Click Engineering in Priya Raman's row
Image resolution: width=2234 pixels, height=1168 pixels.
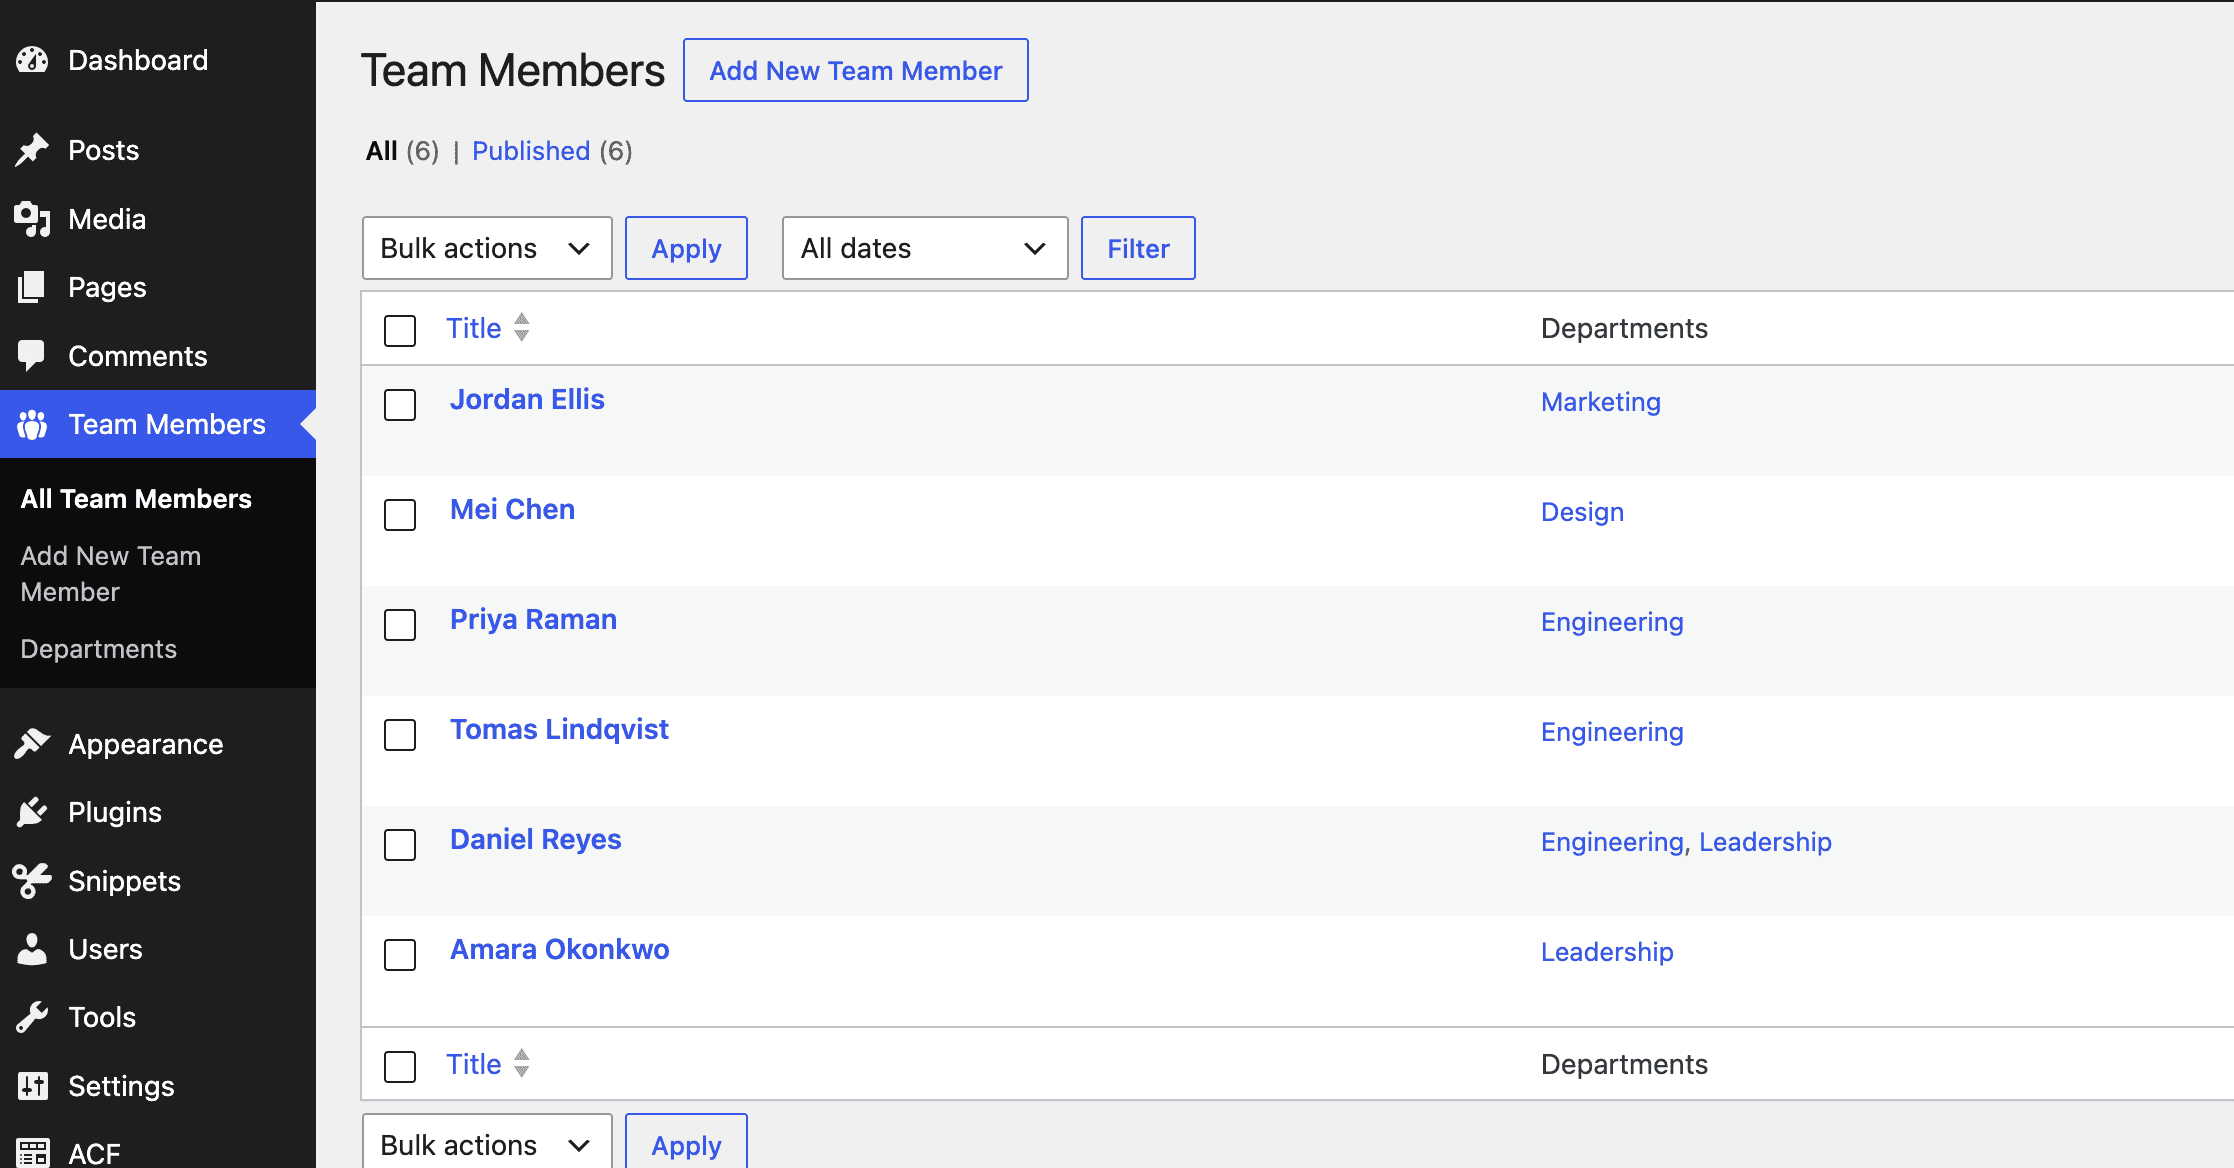[1612, 622]
